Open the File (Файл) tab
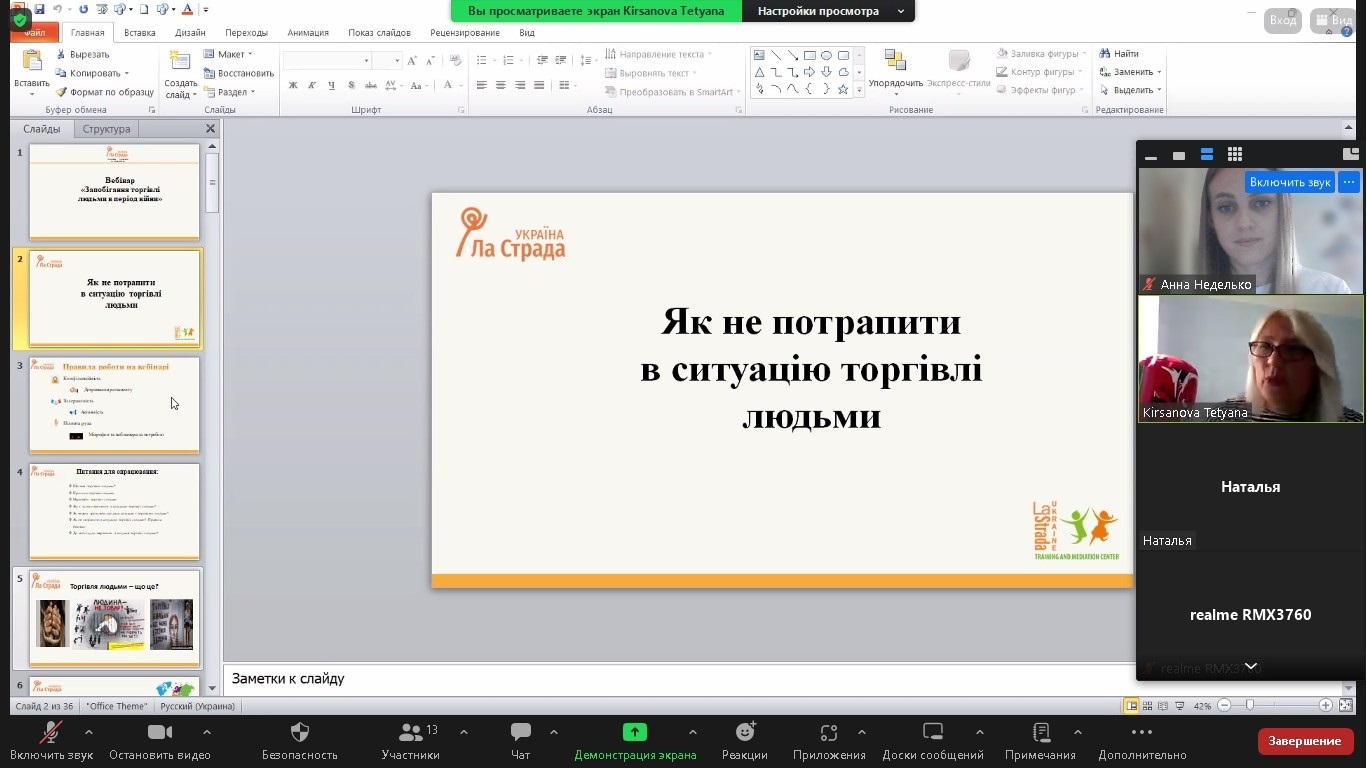1367x768 pixels. 35,33
